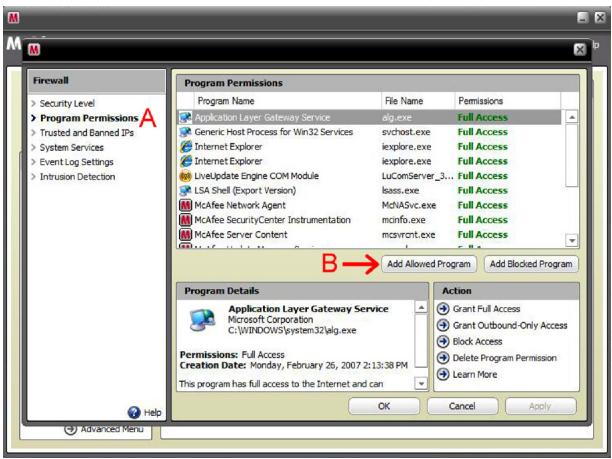612x459 pixels.
Task: Select the Generic Host Process for Win32 Services row
Action: pyautogui.click(x=370, y=132)
